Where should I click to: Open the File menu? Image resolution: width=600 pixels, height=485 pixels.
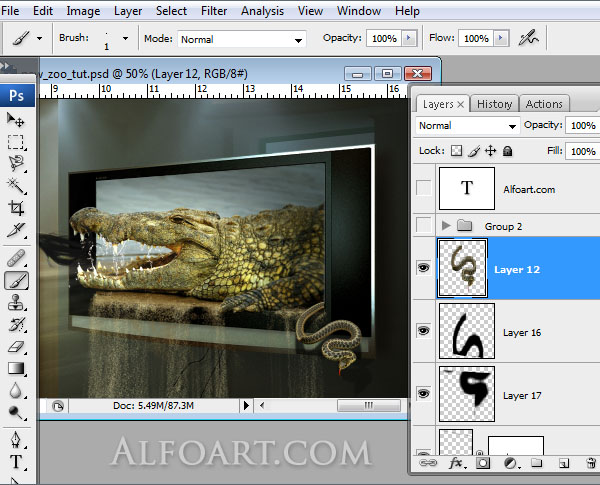(10, 11)
